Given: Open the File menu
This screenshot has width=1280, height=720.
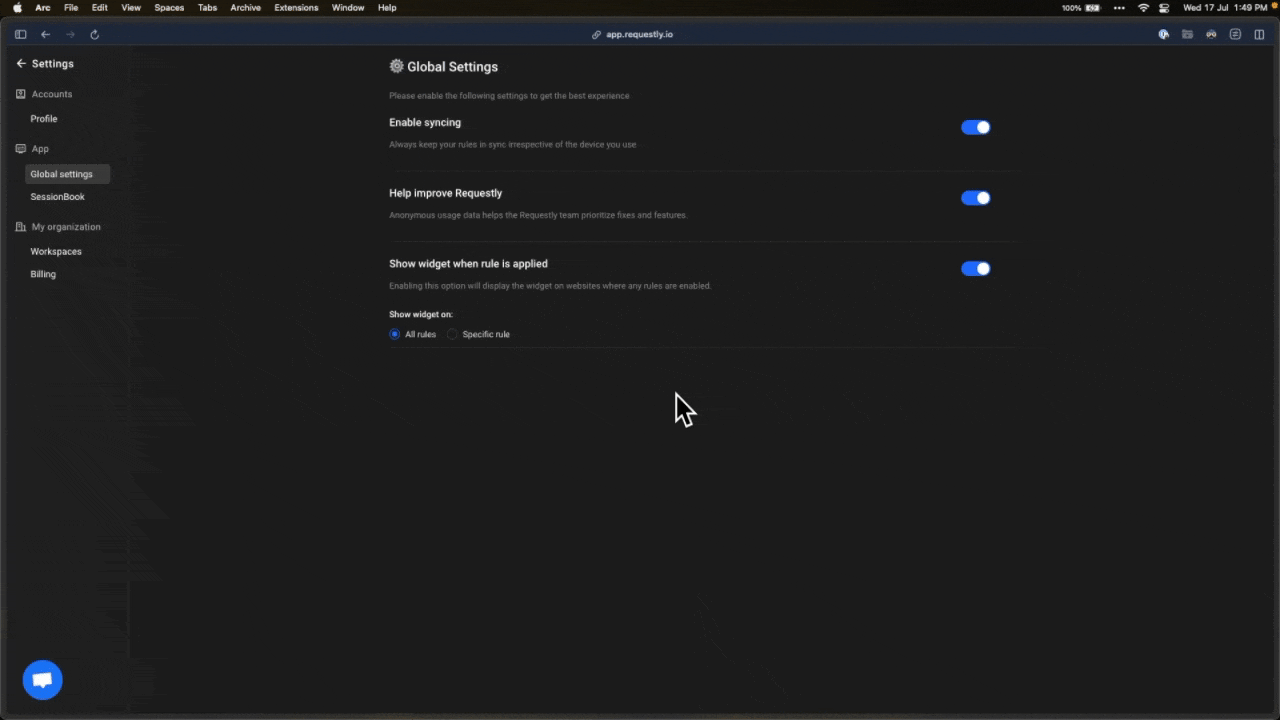Looking at the screenshot, I should click(x=71, y=7).
